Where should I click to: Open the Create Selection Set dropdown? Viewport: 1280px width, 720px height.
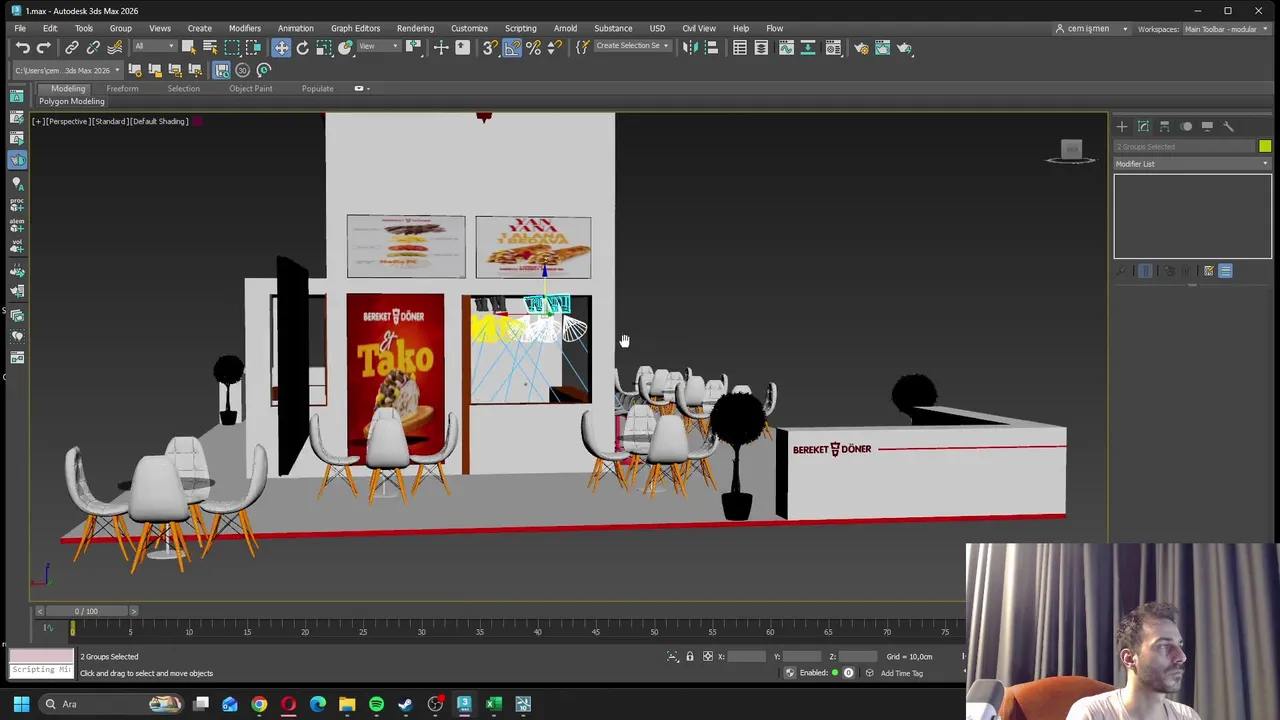(x=632, y=47)
